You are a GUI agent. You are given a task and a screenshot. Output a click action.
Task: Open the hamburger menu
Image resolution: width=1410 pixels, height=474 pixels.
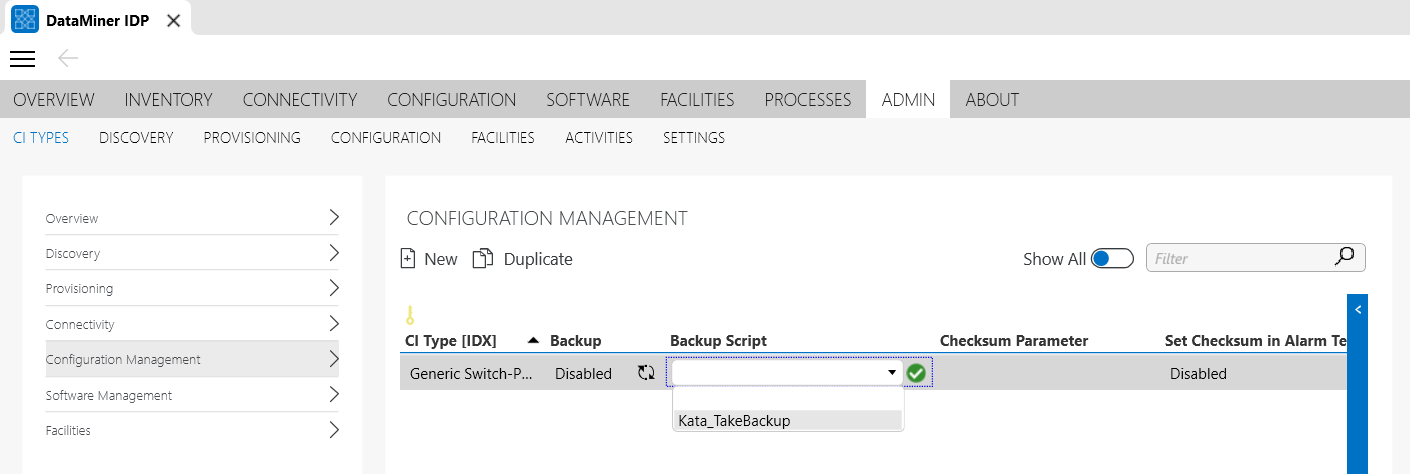(x=22, y=59)
